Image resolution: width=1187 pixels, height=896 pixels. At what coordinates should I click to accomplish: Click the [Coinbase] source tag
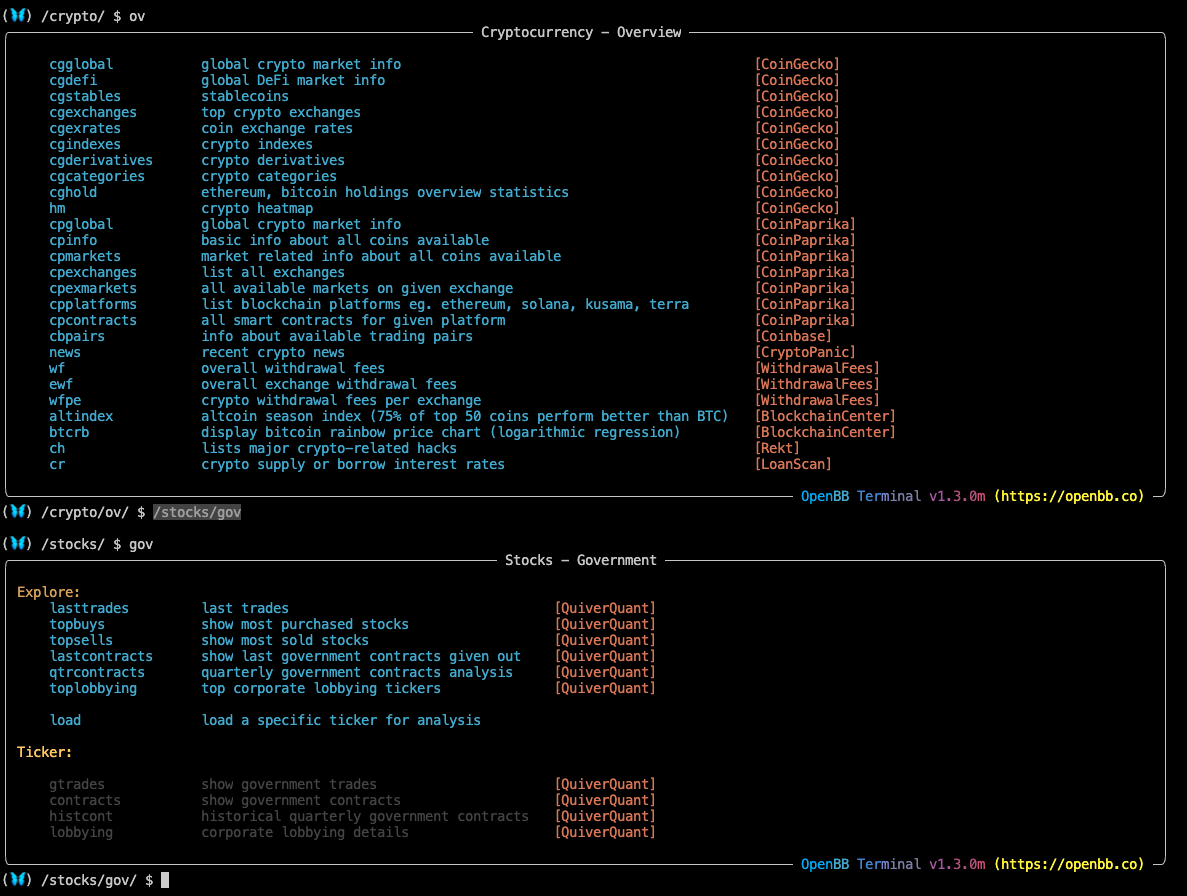(x=793, y=336)
